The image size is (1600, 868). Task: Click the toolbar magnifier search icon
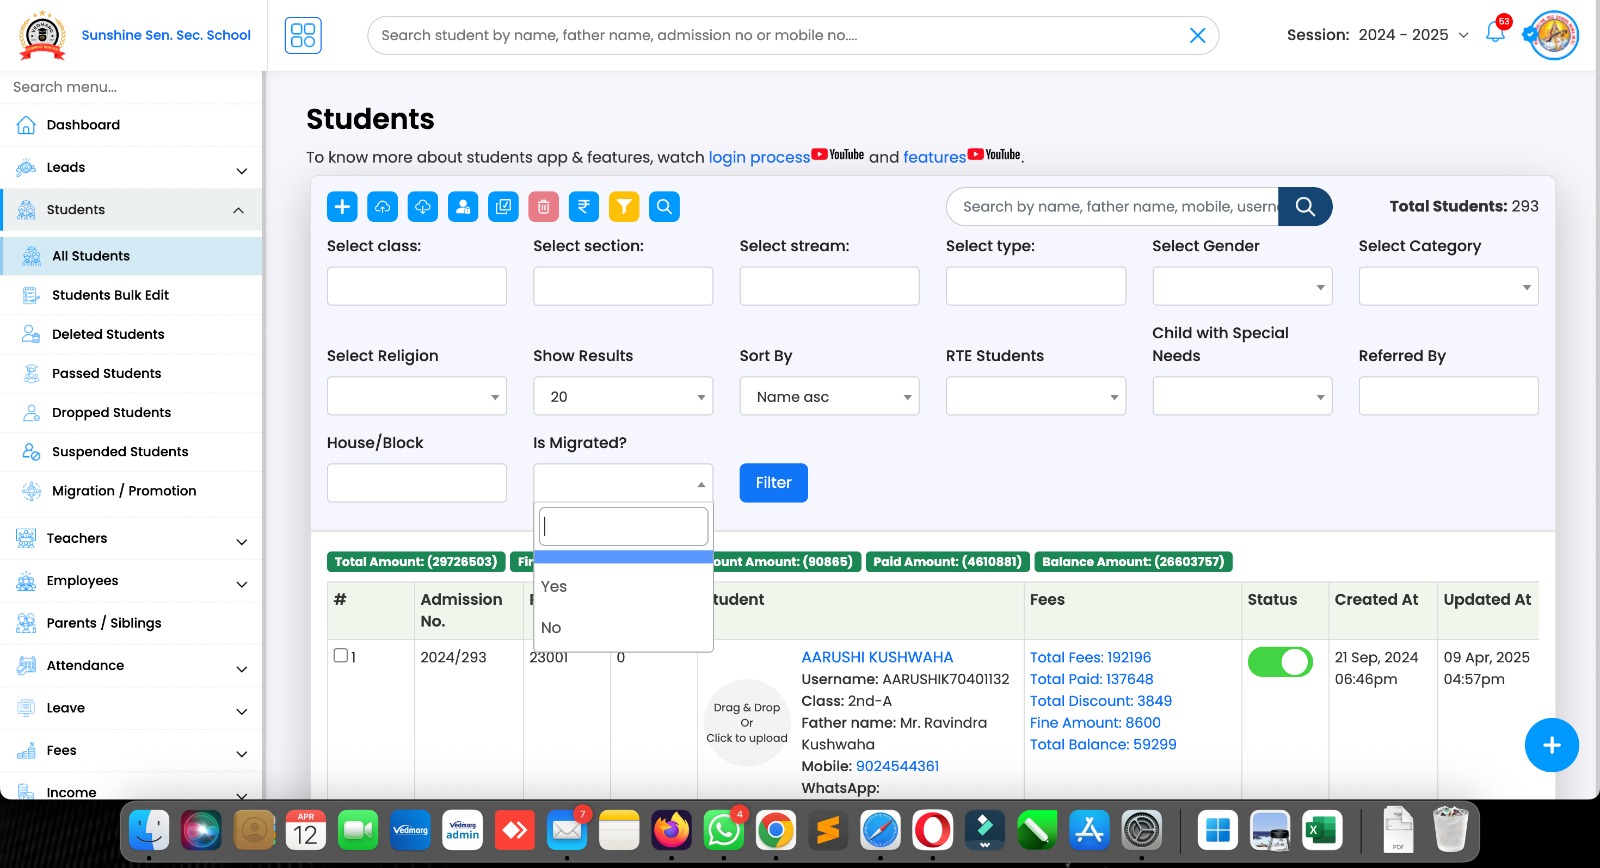(x=664, y=207)
